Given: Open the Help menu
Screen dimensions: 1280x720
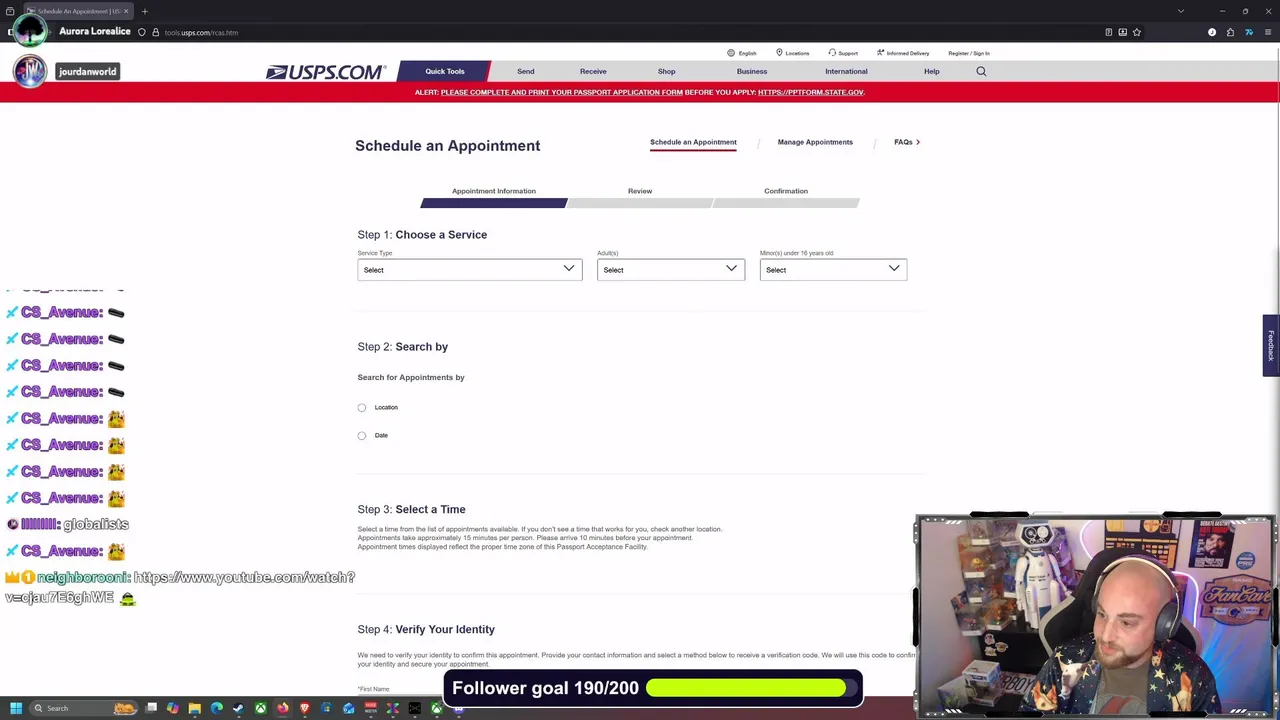Looking at the screenshot, I should pyautogui.click(x=931, y=71).
